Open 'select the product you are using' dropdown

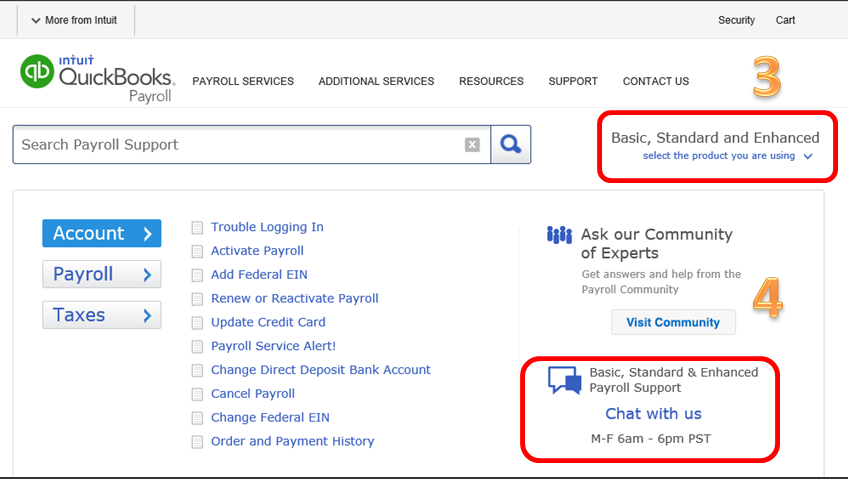[727, 156]
